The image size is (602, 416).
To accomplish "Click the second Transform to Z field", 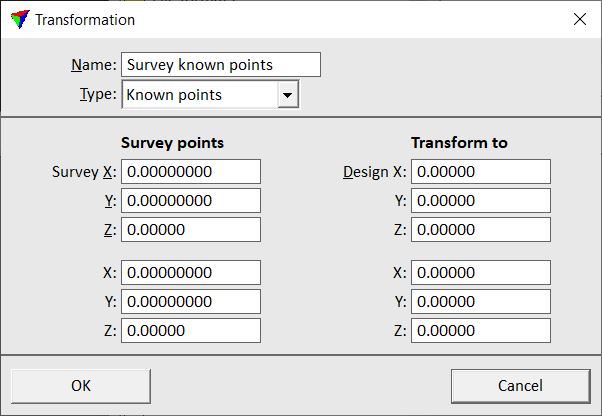I will coord(481,330).
